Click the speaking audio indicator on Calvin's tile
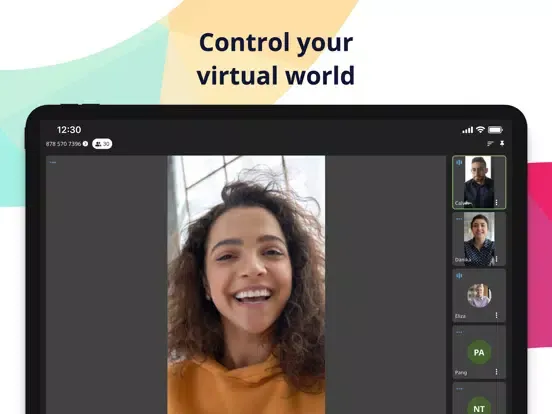 [459, 162]
